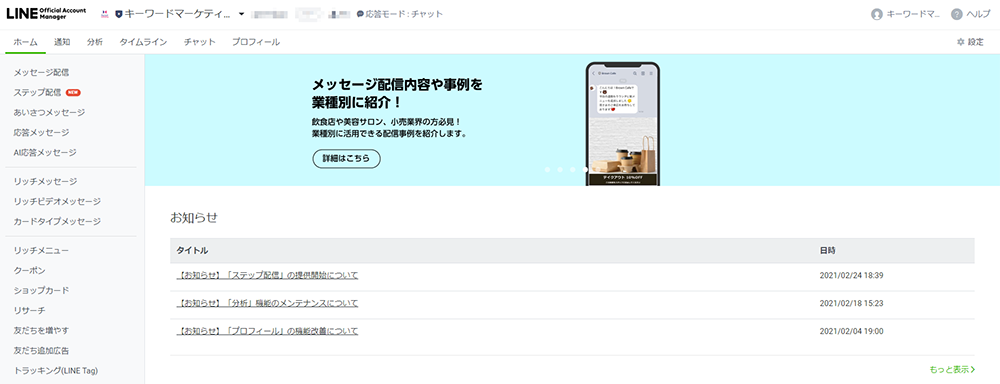Switch to the チャット tab

click(200, 42)
